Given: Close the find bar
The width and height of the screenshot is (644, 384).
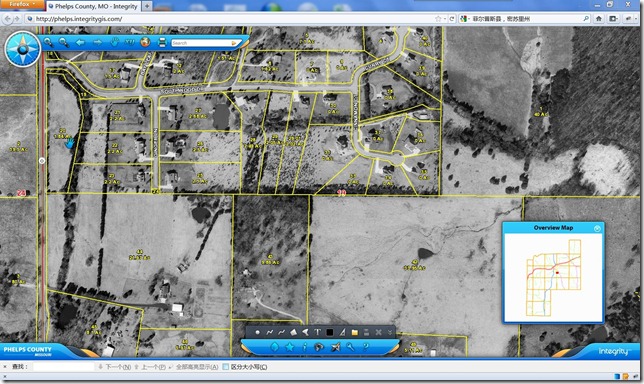Looking at the screenshot, I should coord(5,367).
